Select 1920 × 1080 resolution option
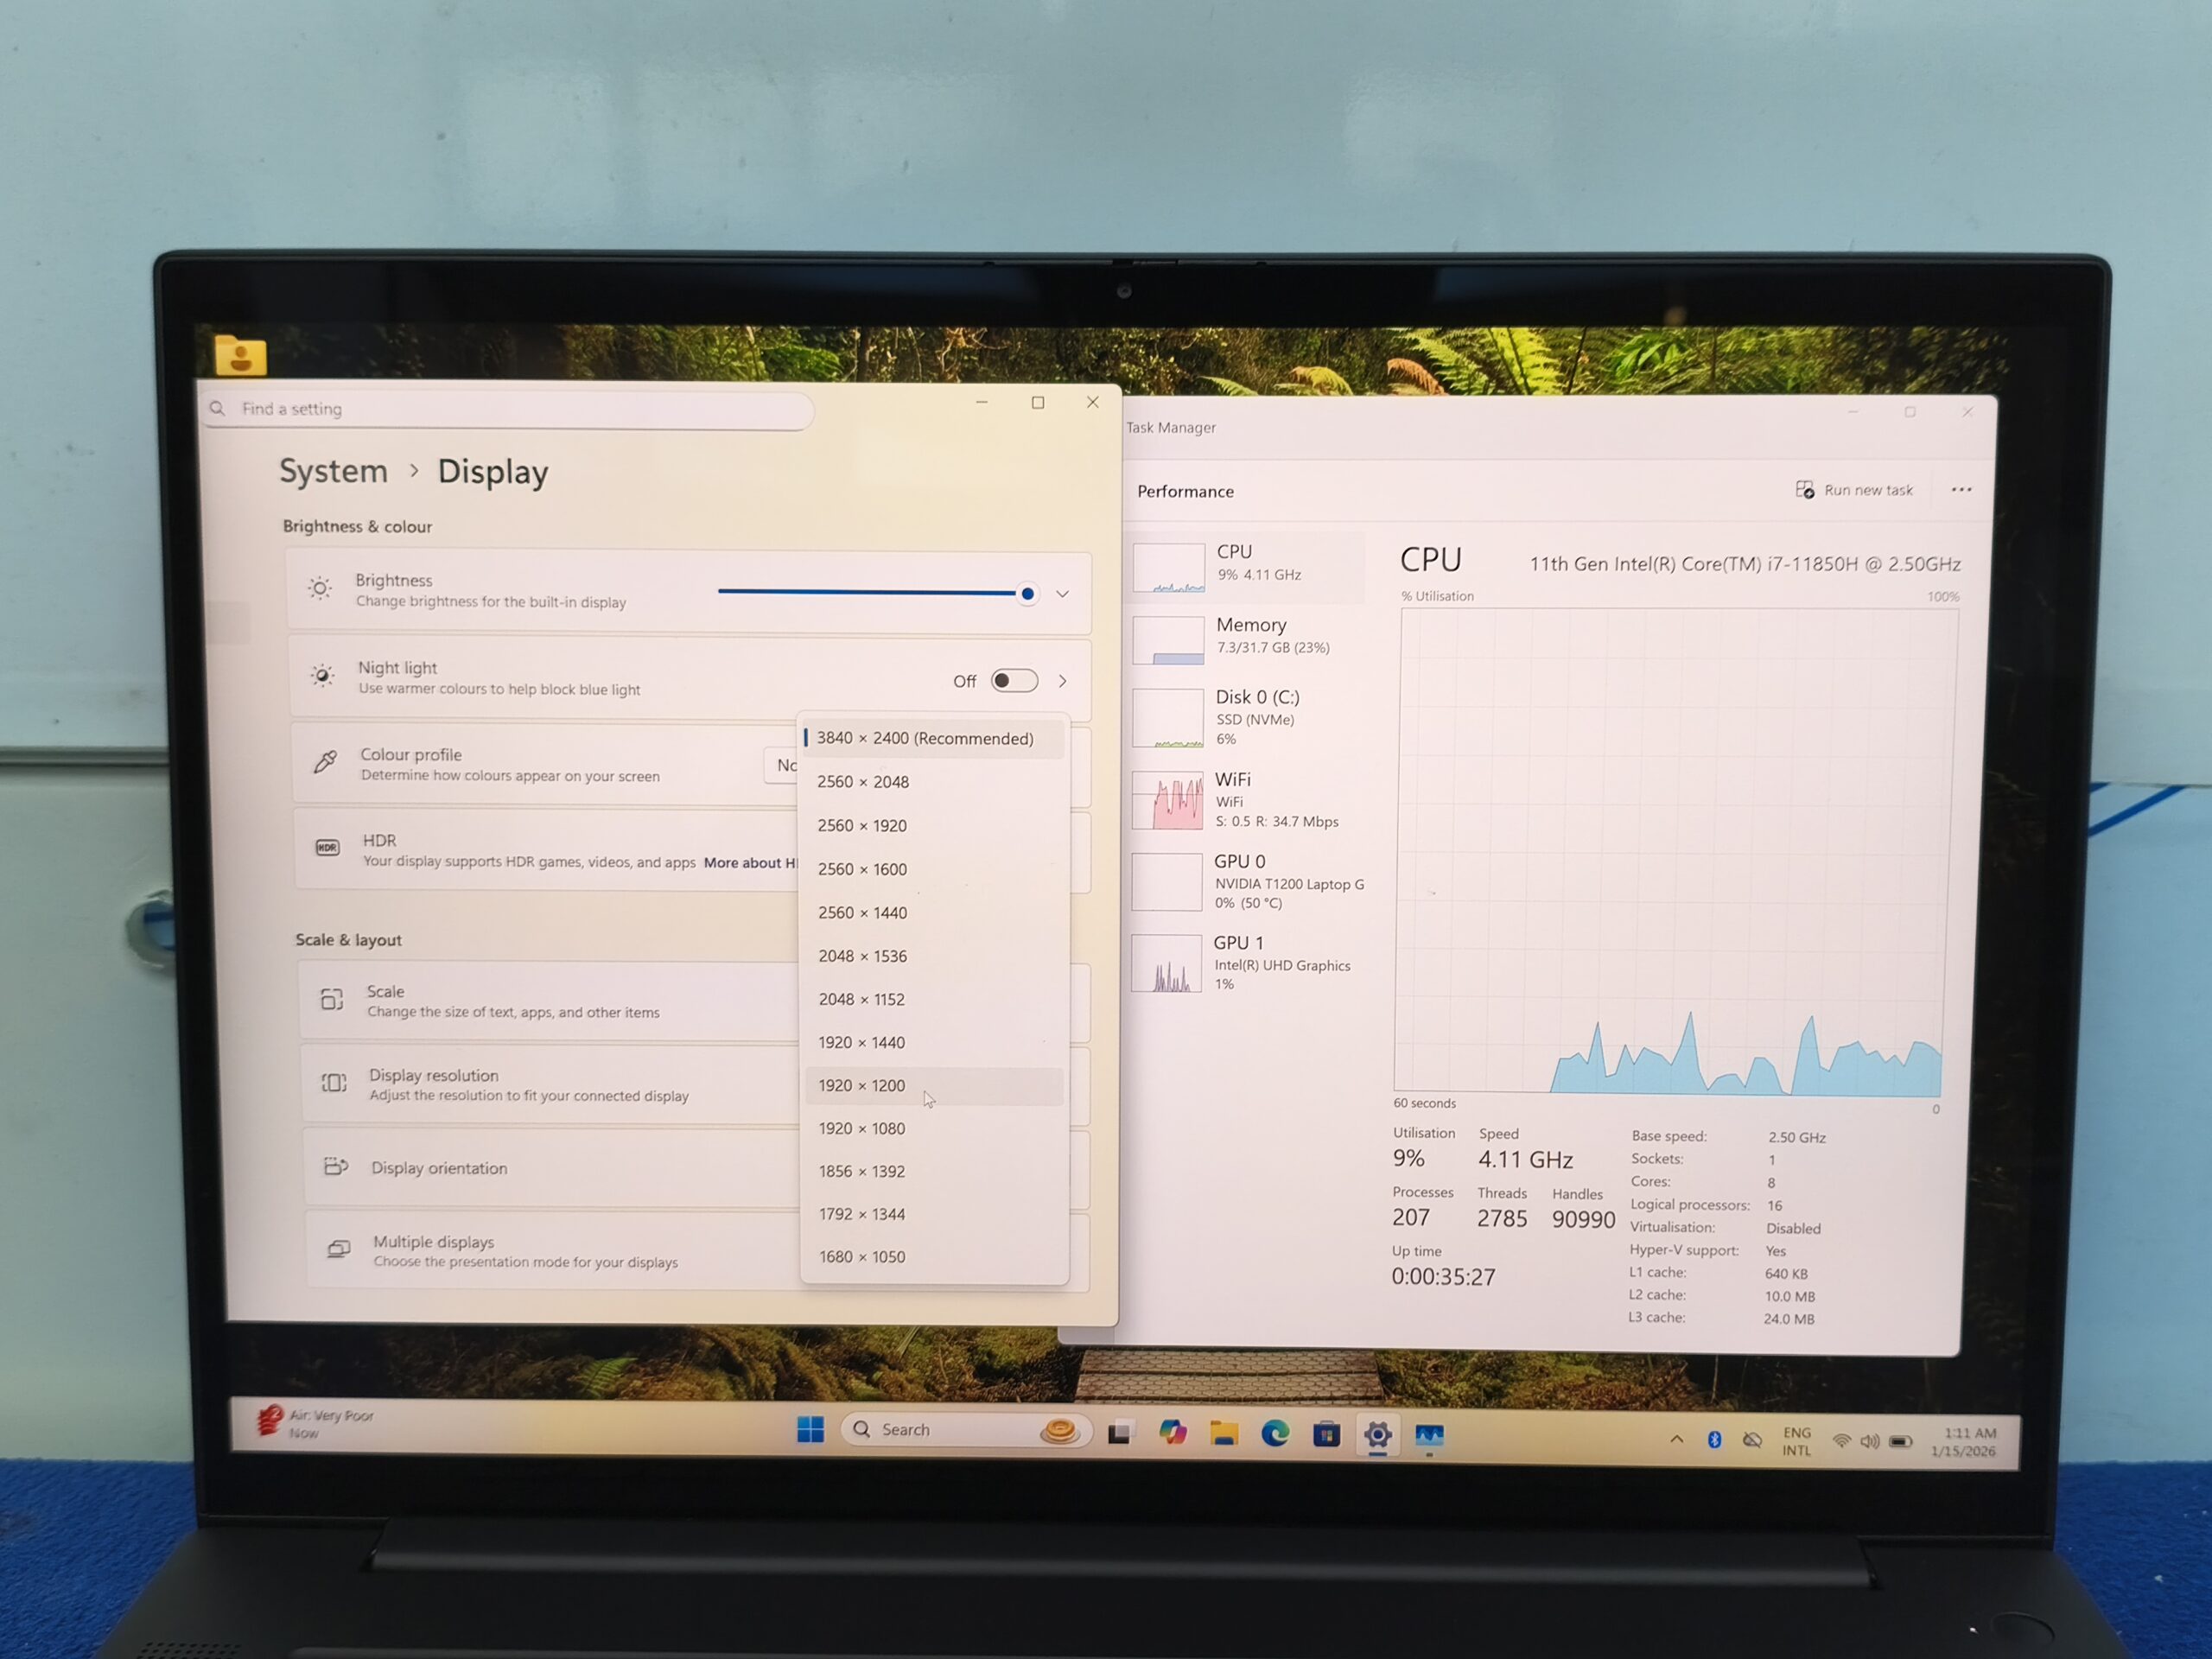 (862, 1128)
